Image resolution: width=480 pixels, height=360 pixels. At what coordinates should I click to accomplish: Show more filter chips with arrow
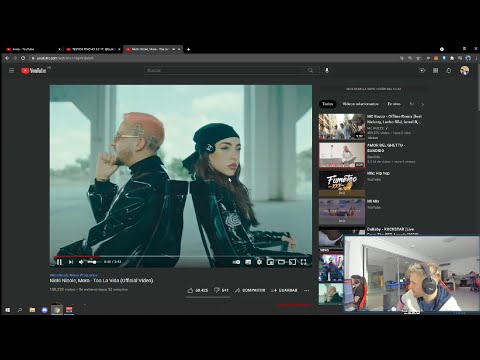[423, 104]
